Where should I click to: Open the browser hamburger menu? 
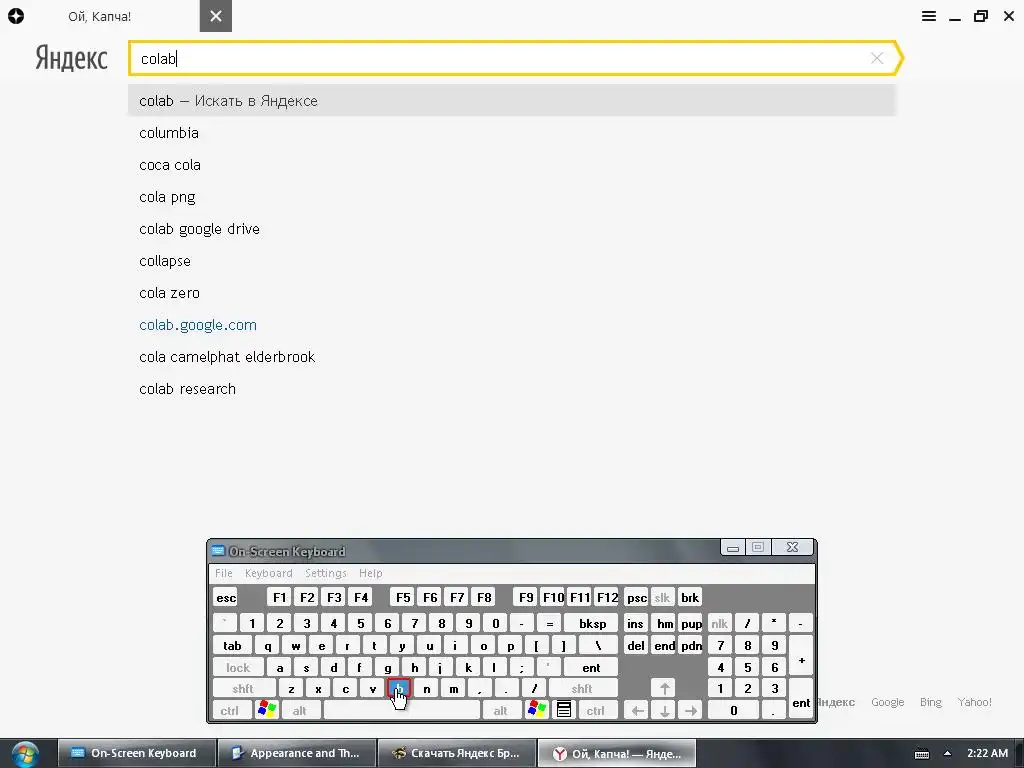[x=929, y=16]
